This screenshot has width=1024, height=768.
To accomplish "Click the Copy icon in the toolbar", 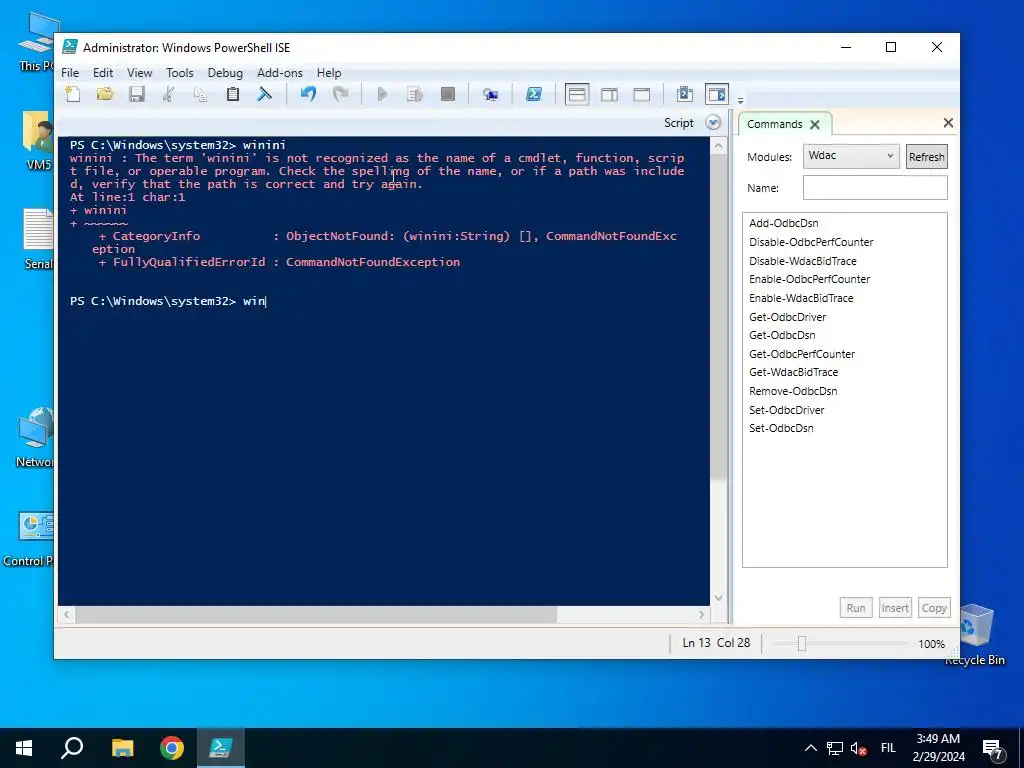I will click(200, 95).
